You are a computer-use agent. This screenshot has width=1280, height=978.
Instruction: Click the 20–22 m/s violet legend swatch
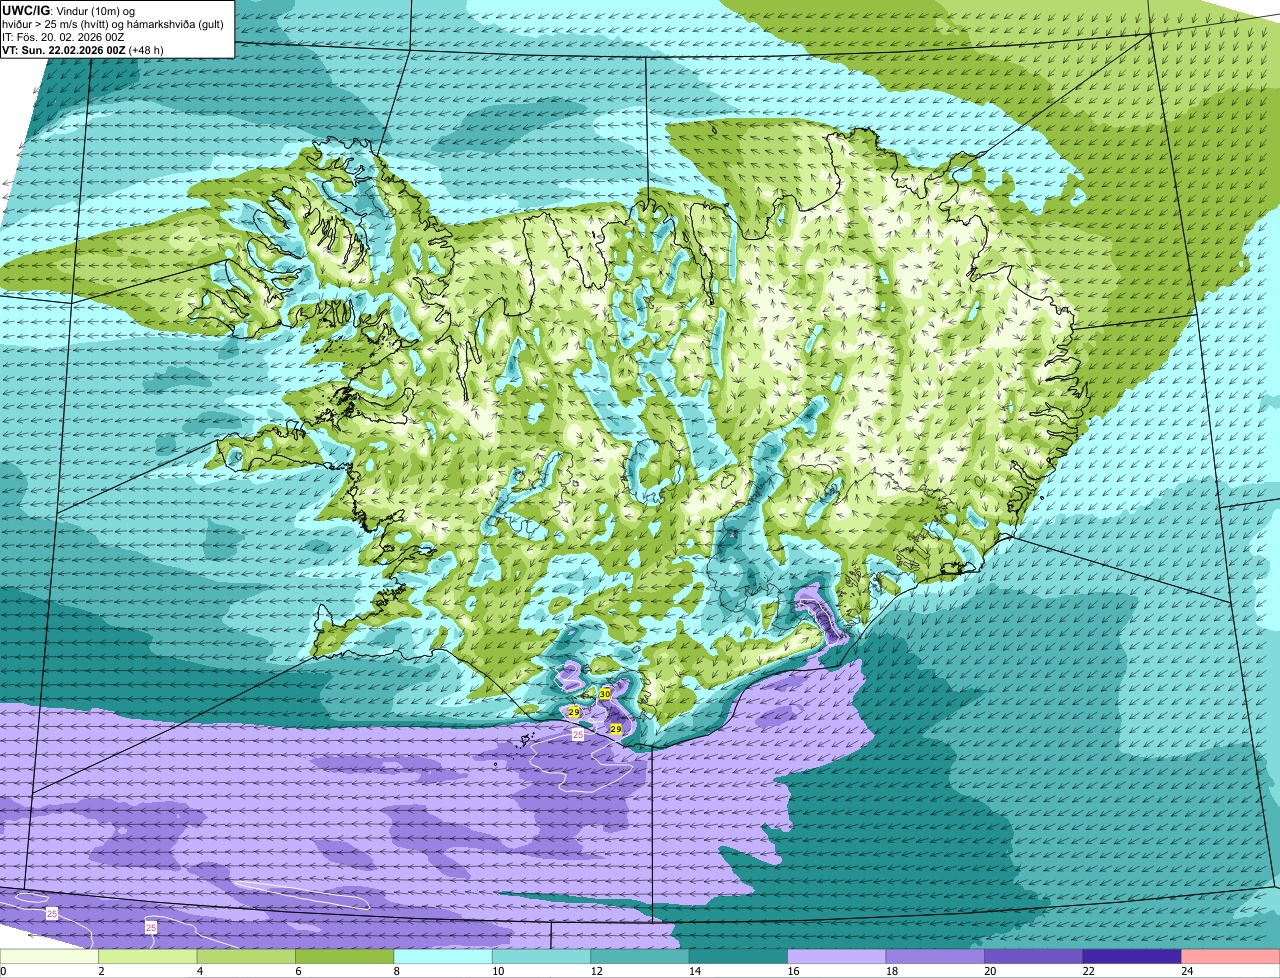pos(1034,957)
